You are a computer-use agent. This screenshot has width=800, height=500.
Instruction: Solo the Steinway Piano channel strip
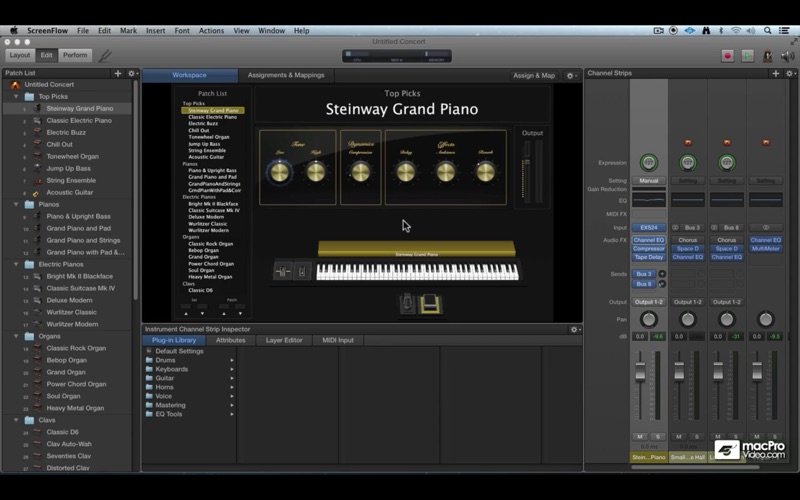click(x=658, y=437)
